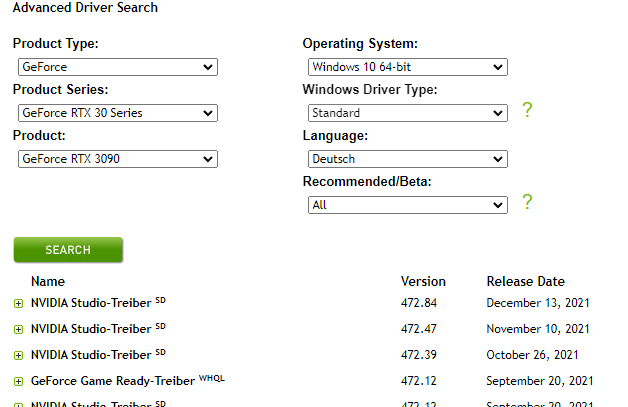Open NVIDIA Studio-Treiber released October 26, 2021
Image resolution: width=628 pixels, height=407 pixels.
pyautogui.click(x=98, y=355)
